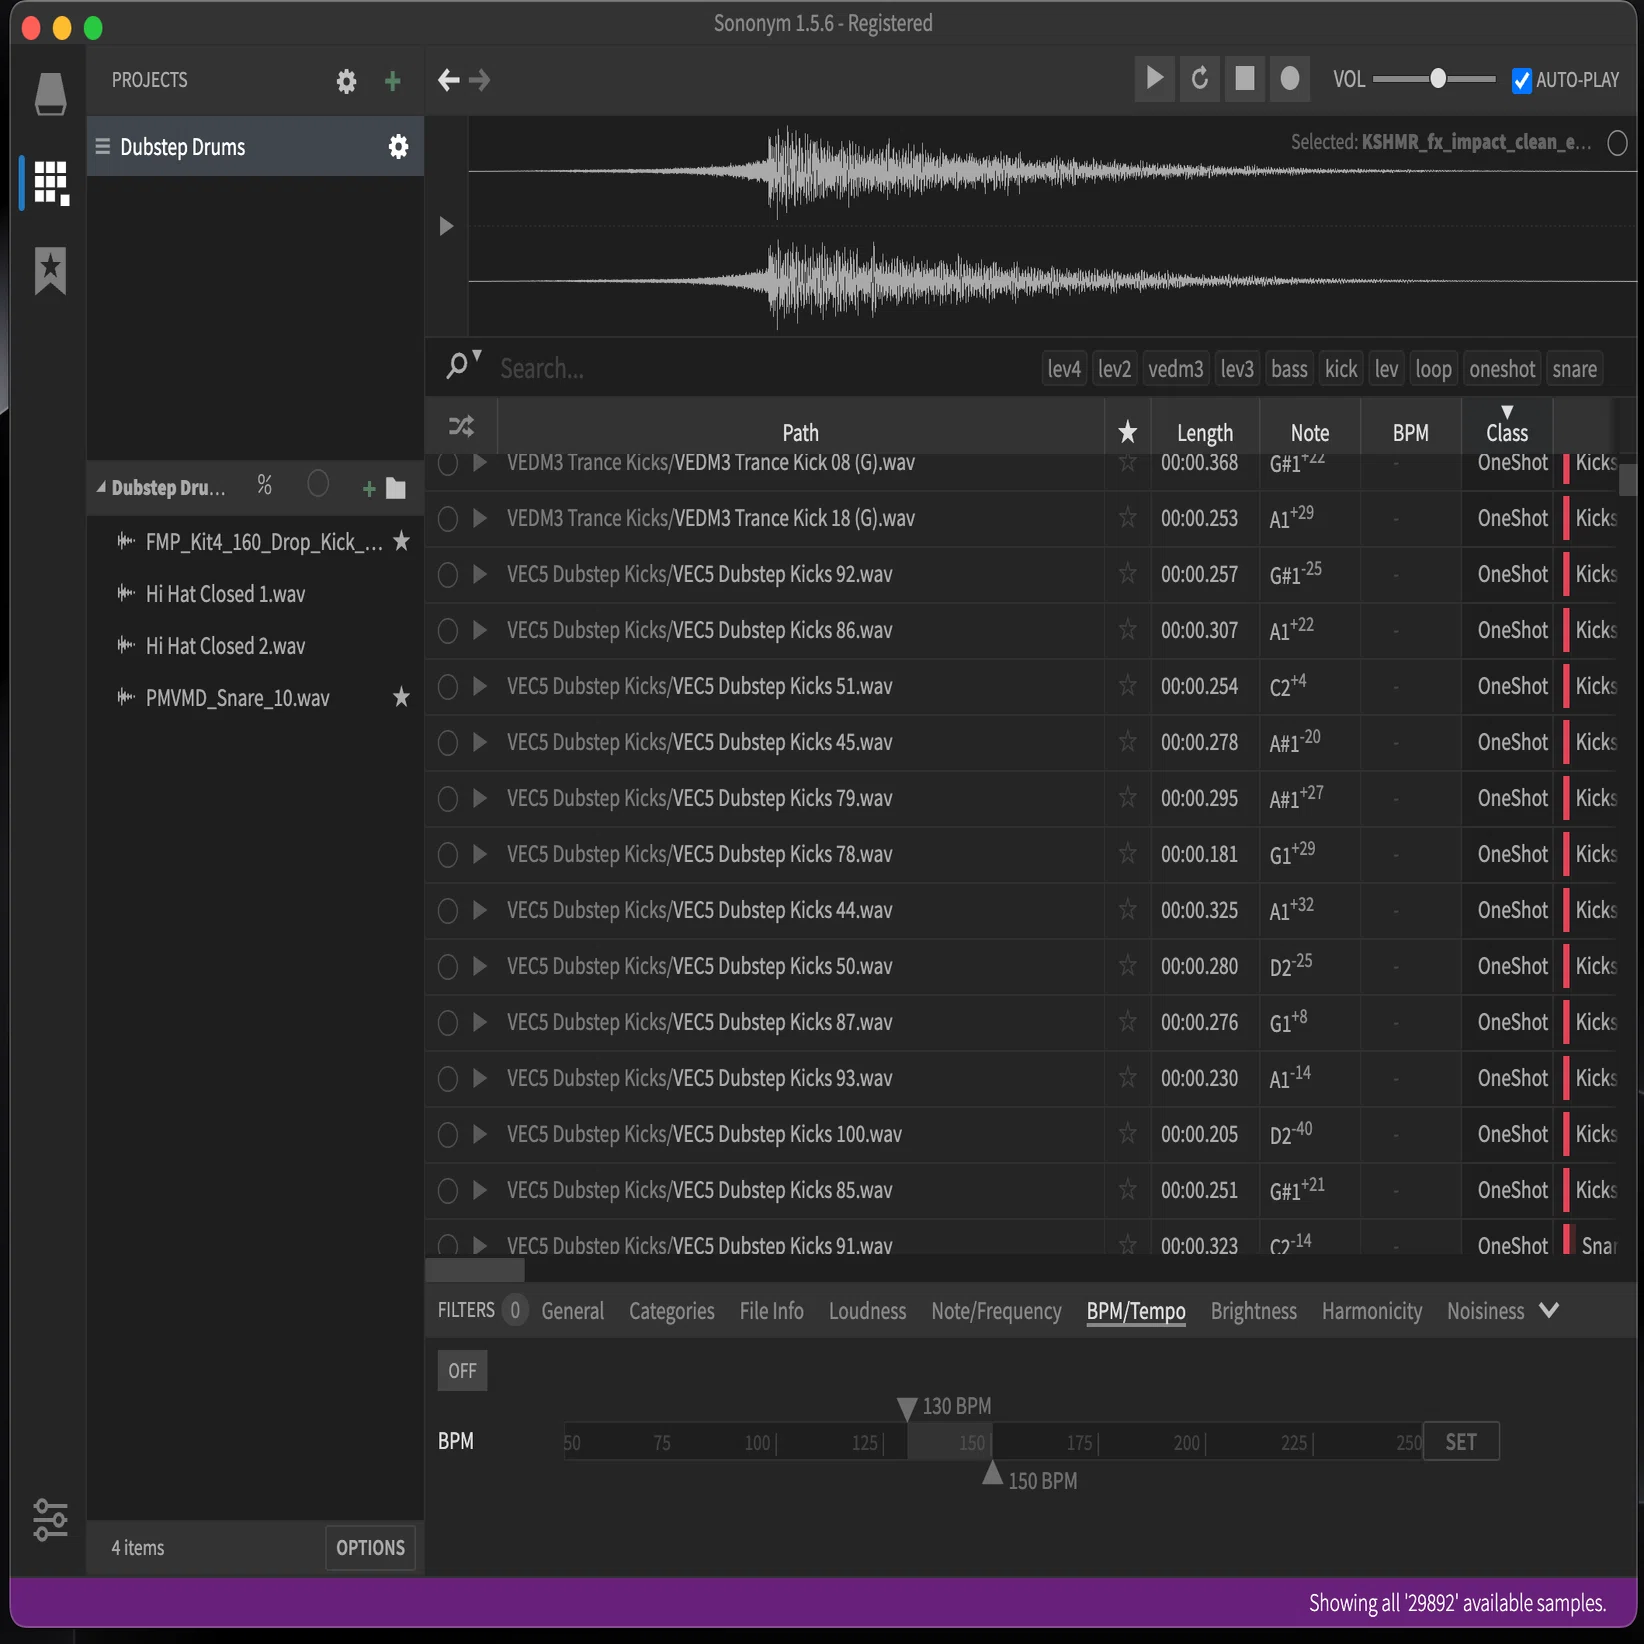Image resolution: width=1644 pixels, height=1644 pixels.
Task: Expand more filter tabs chevron
Action: pos(1549,1310)
